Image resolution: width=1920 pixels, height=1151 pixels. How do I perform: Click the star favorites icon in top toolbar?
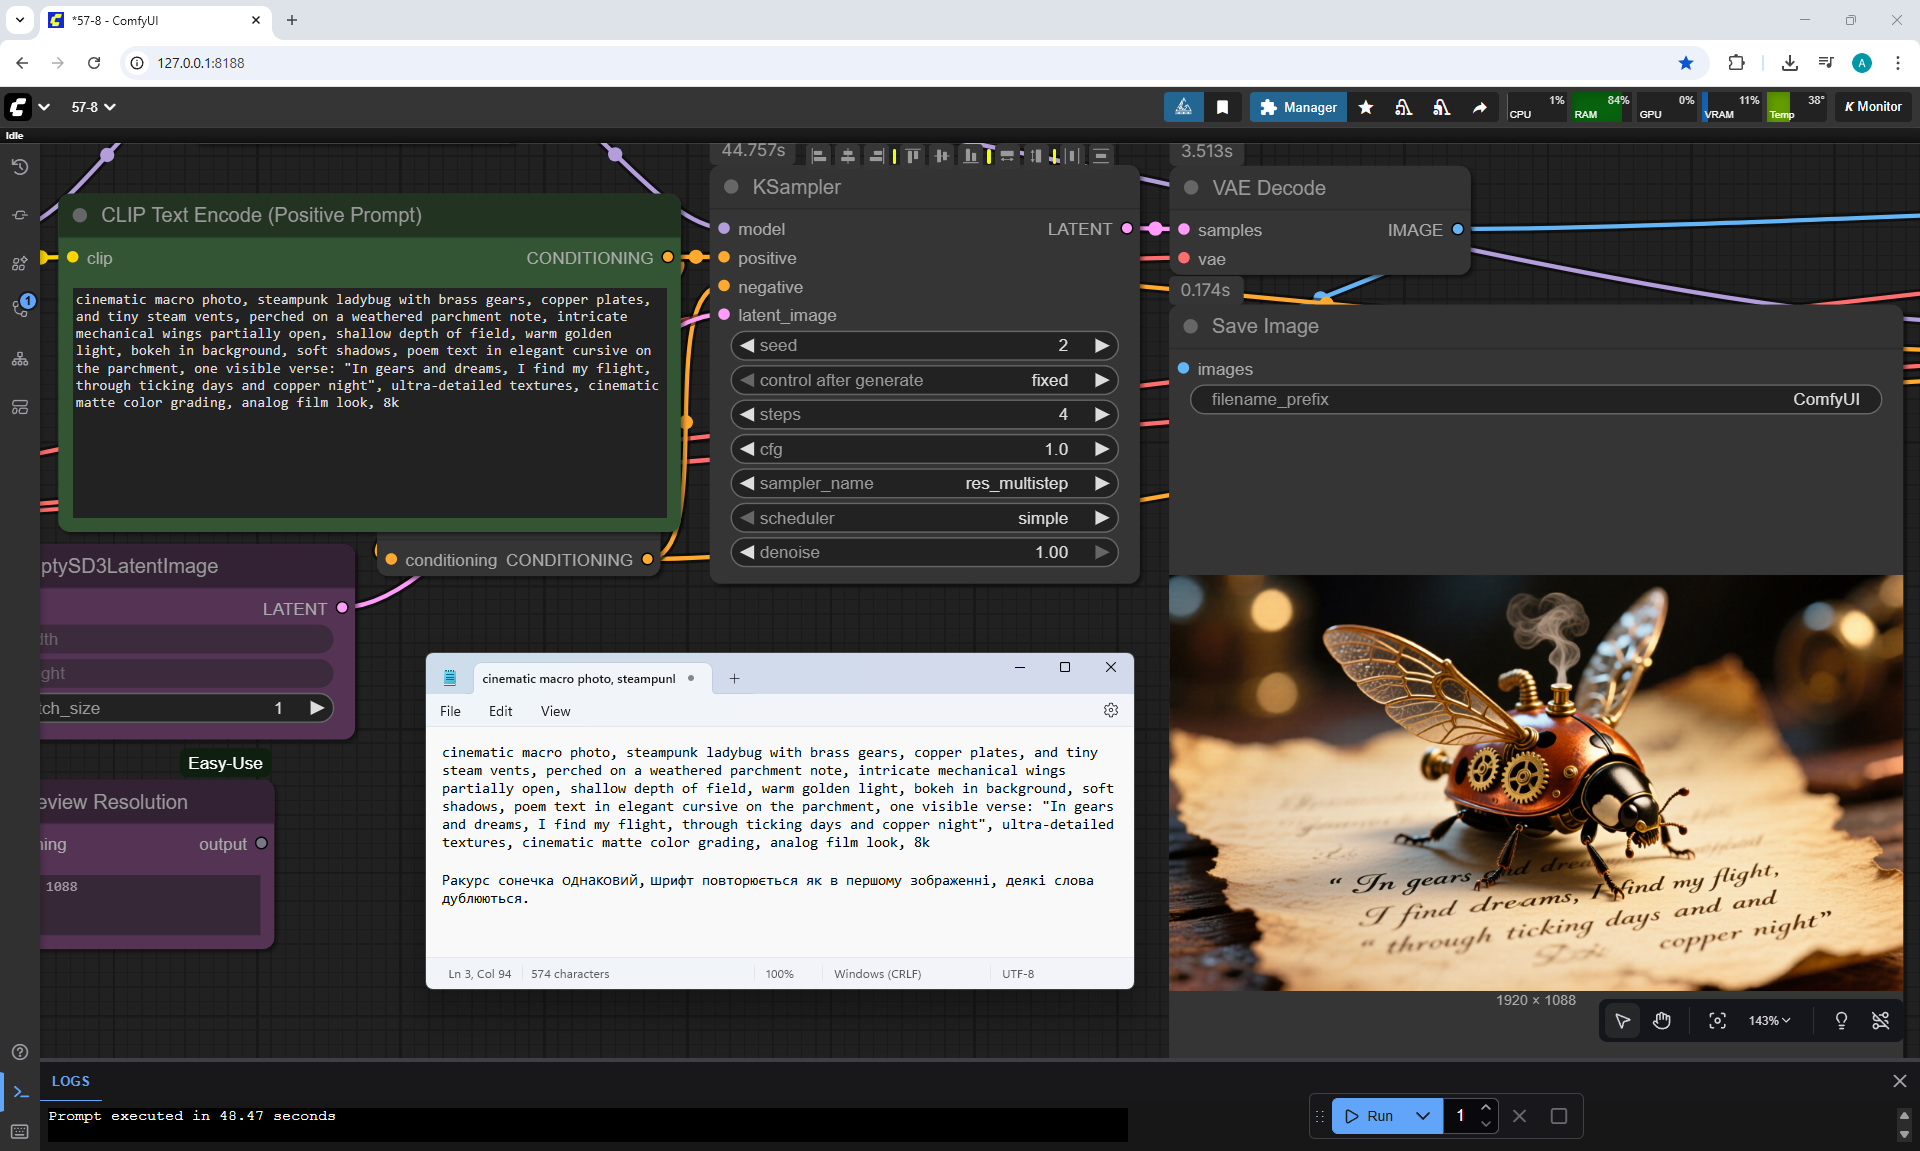1366,107
